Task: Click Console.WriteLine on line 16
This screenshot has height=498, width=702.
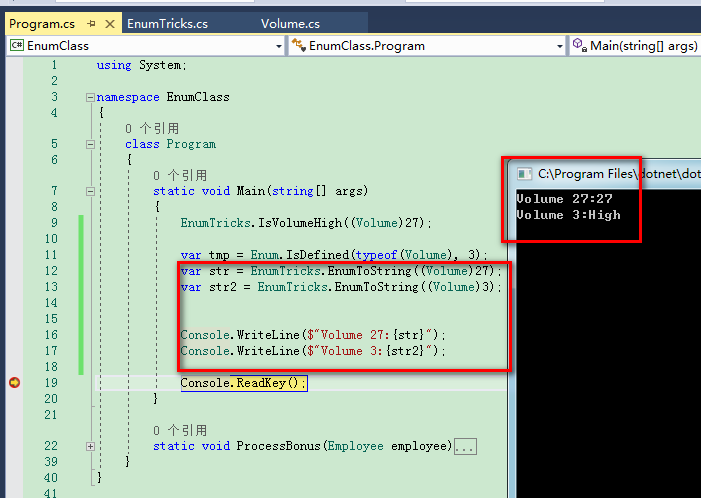Action: pyautogui.click(x=240, y=335)
